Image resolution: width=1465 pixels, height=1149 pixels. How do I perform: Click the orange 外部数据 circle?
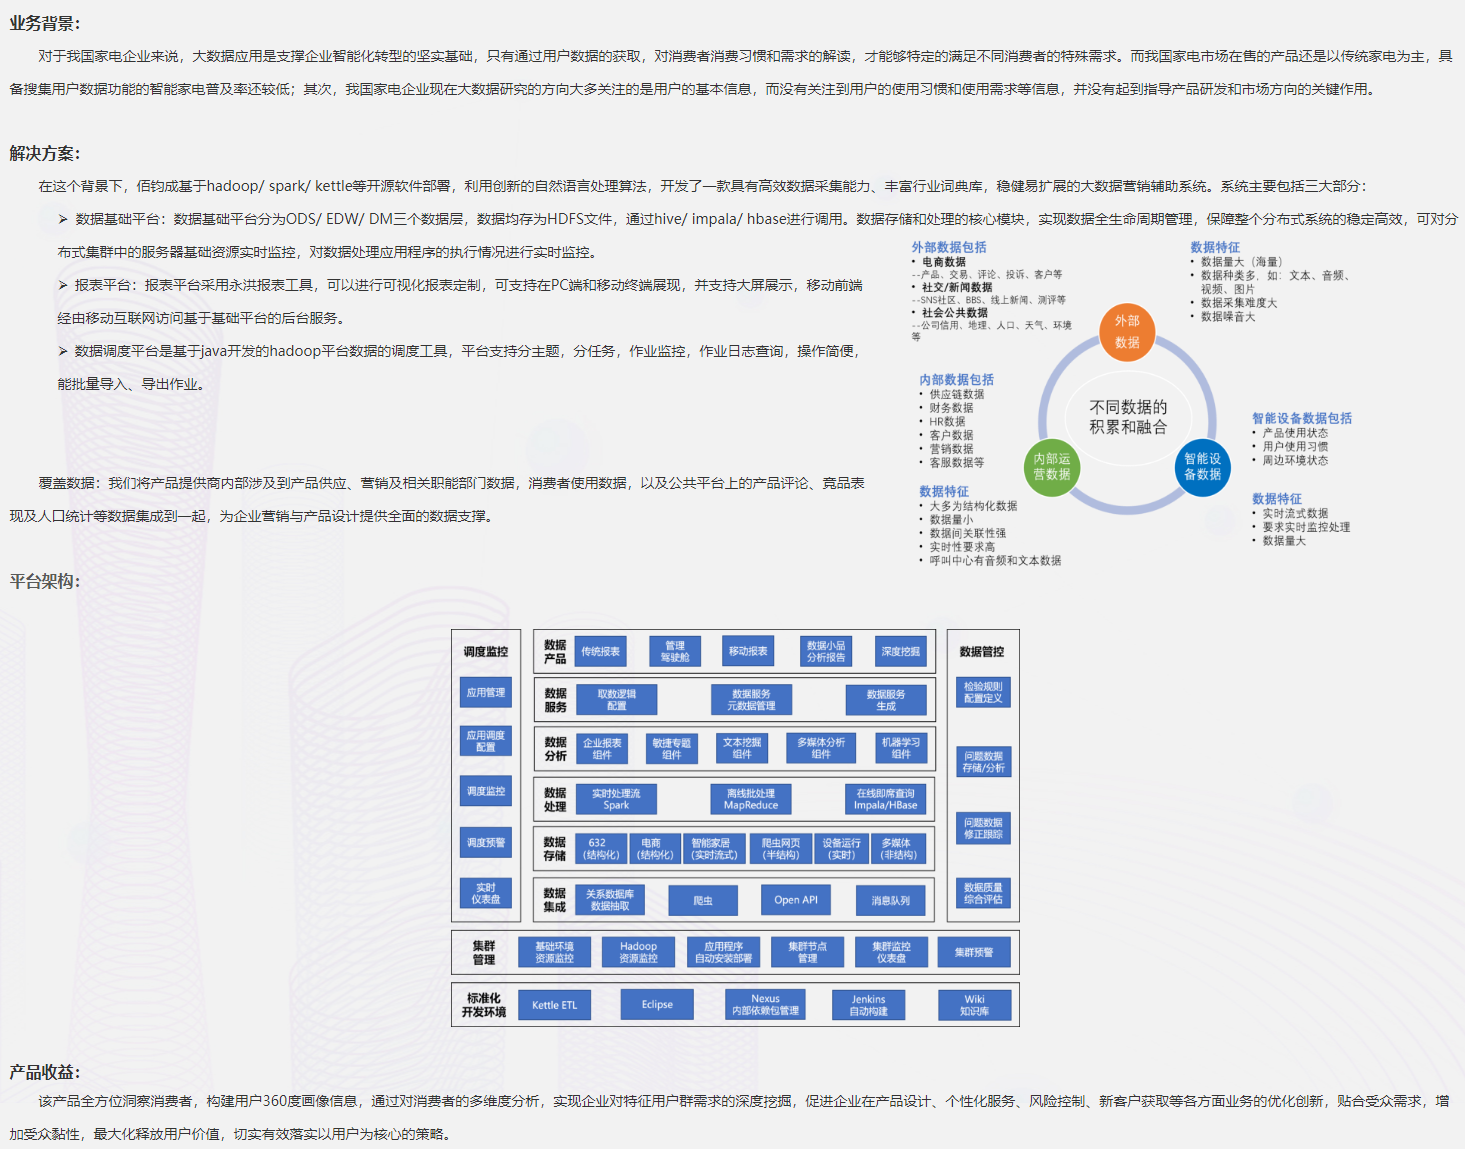click(x=1127, y=332)
